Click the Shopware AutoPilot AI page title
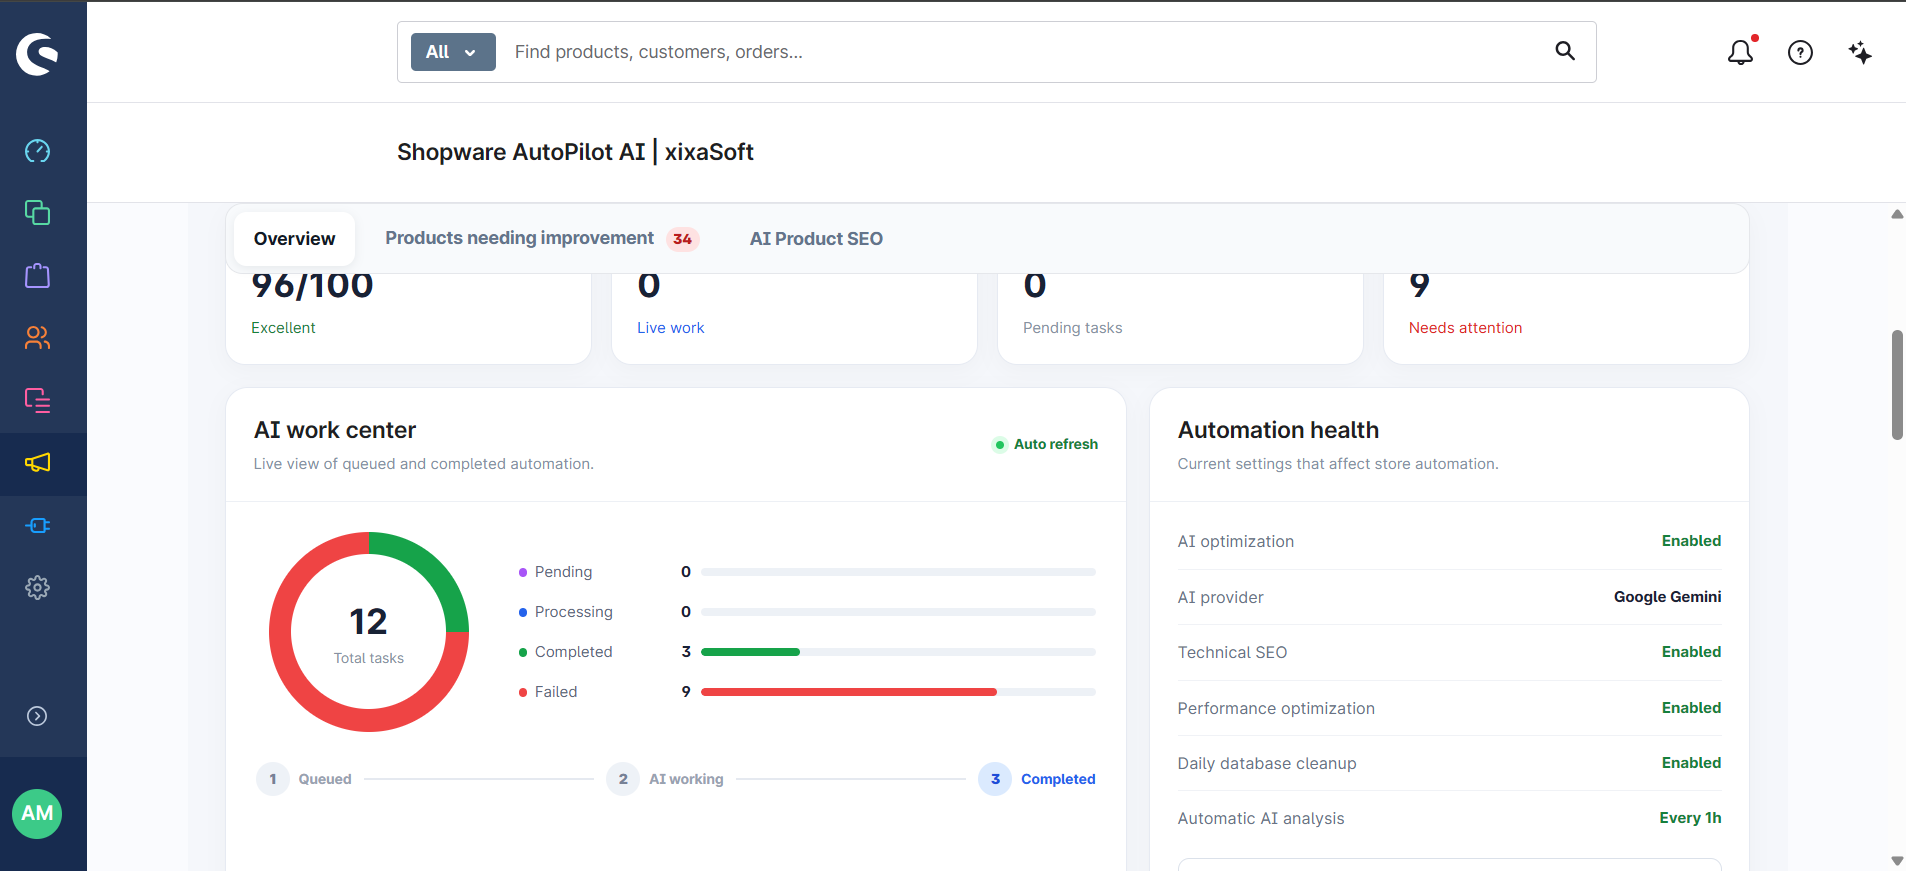This screenshot has width=1906, height=871. 575,152
